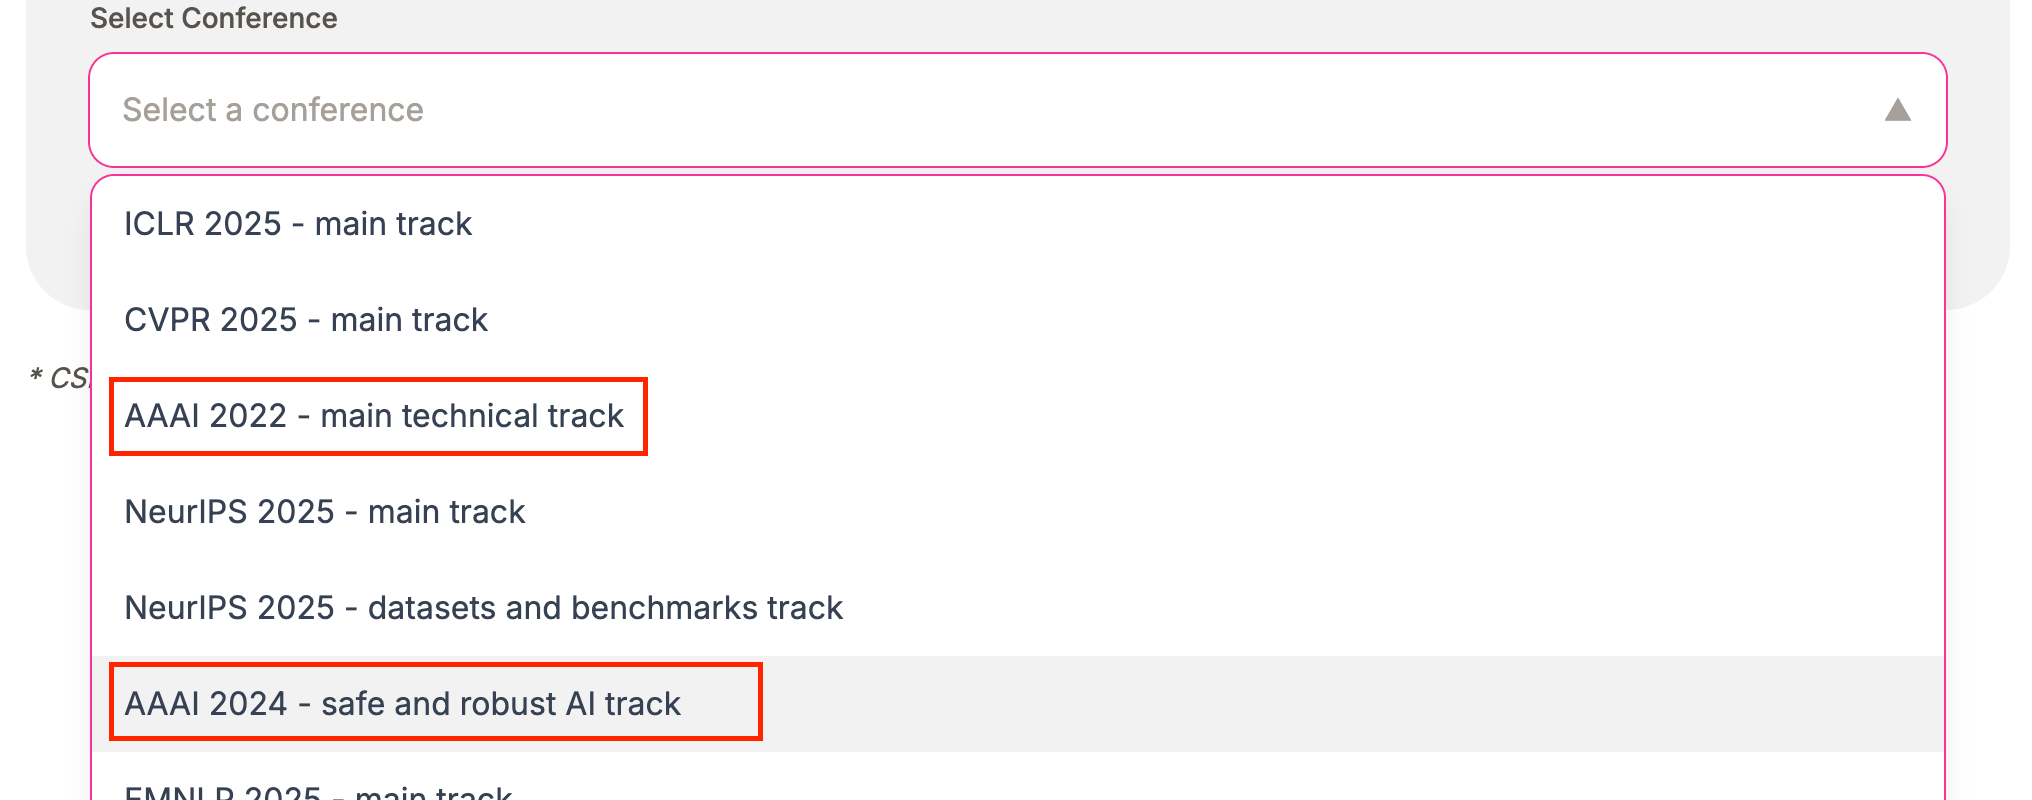Collapse the conference dropdown using the triangle arrow
This screenshot has width=2032, height=800.
click(x=1897, y=110)
